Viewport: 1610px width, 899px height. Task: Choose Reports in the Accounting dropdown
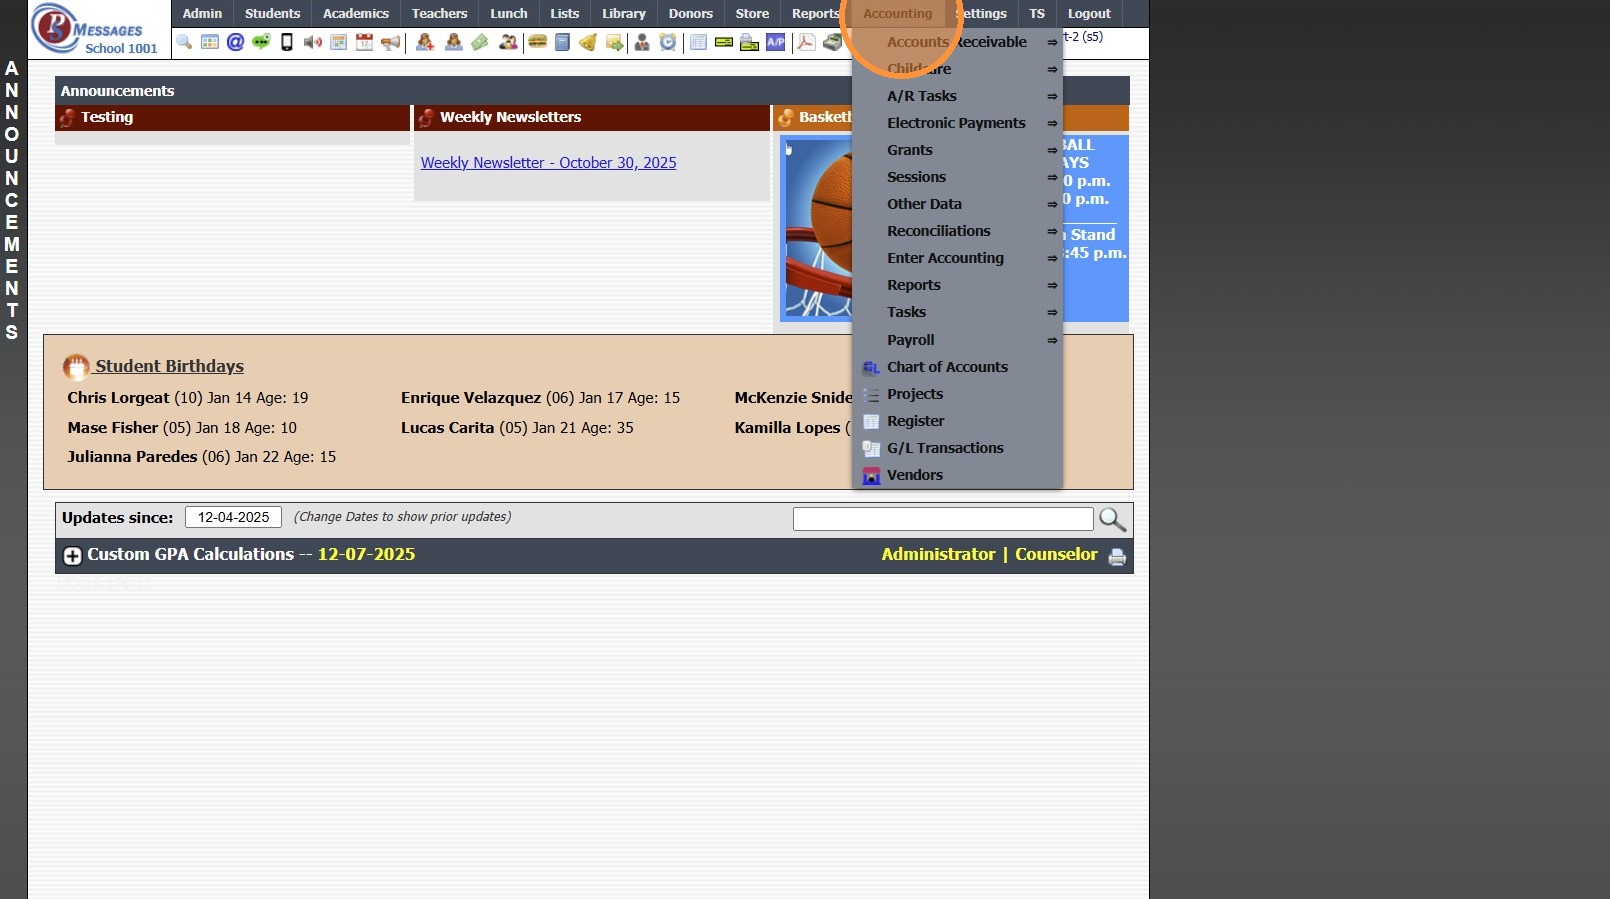[914, 285]
